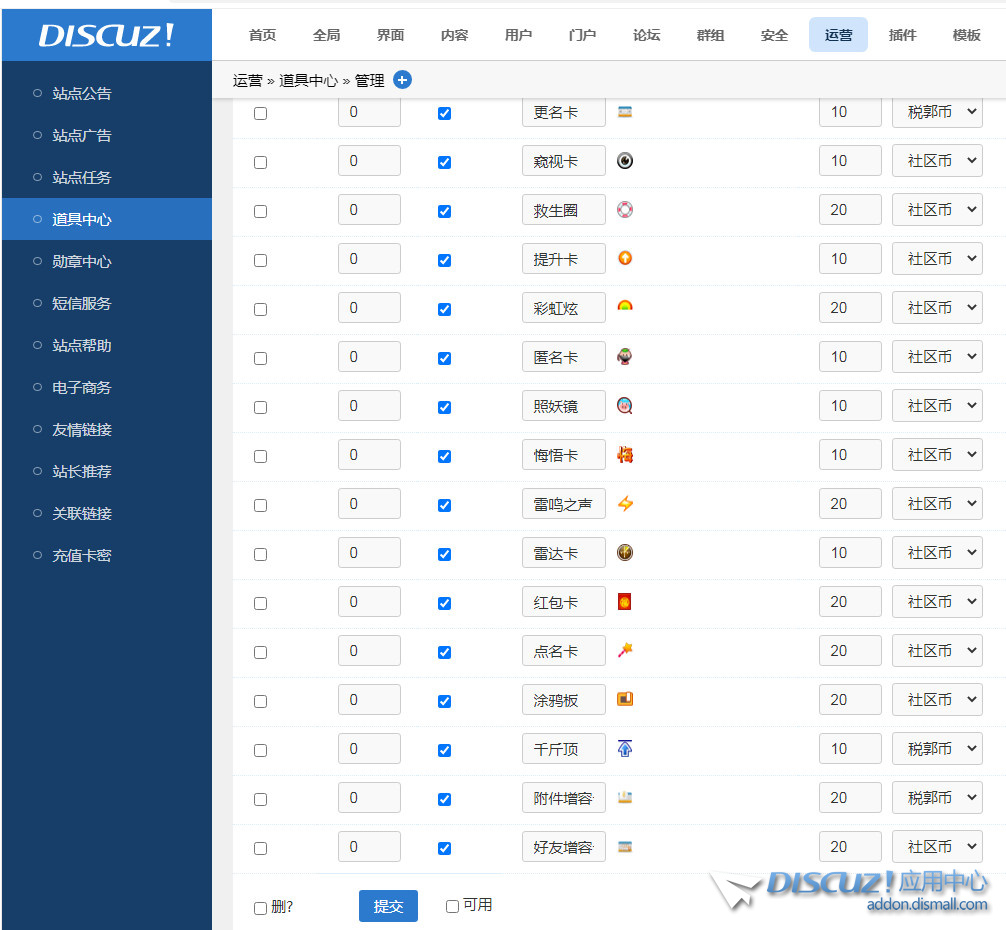
Task: Click the life ring icon beside 救生圈
Action: (625, 209)
